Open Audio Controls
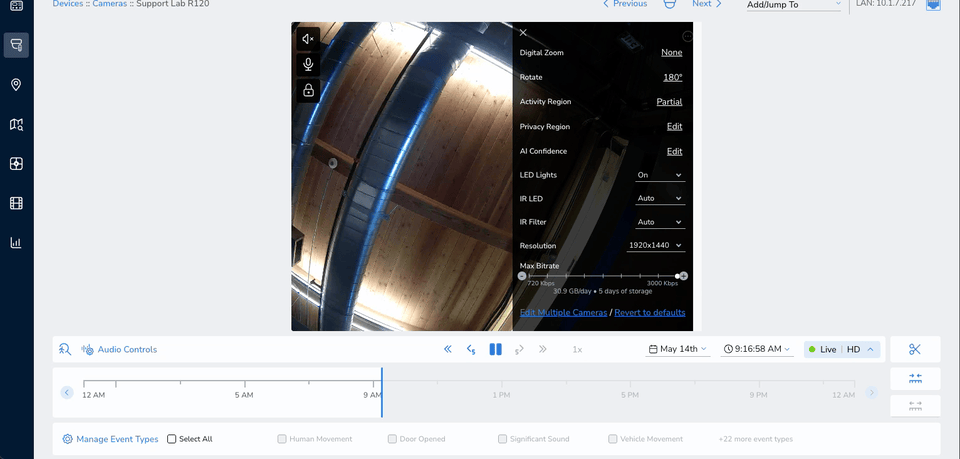Screen dimensions: 960x459 (119, 349)
